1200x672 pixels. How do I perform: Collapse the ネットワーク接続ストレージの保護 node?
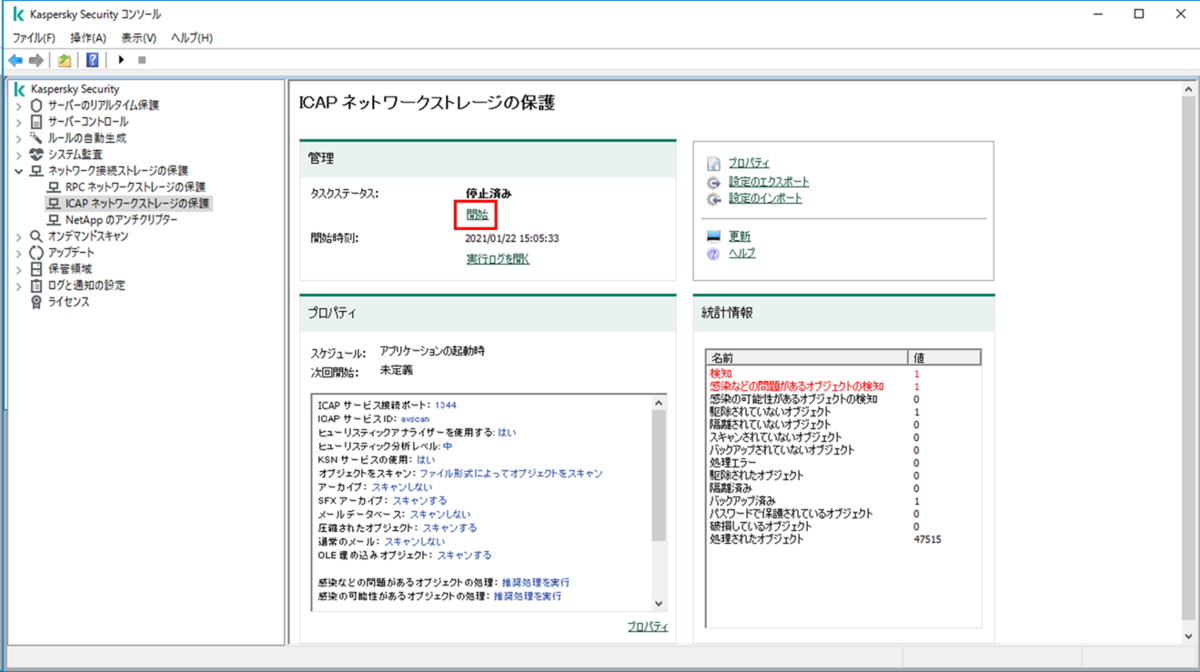19,170
